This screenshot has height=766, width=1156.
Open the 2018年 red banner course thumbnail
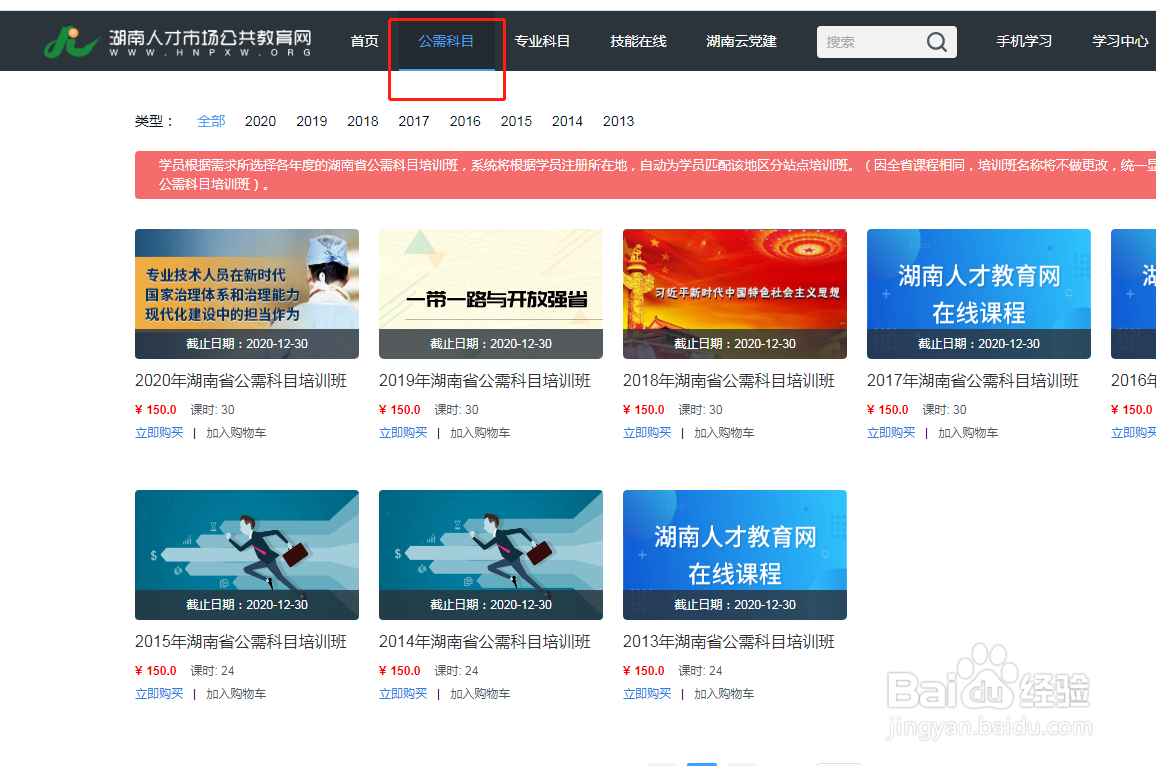tap(735, 293)
